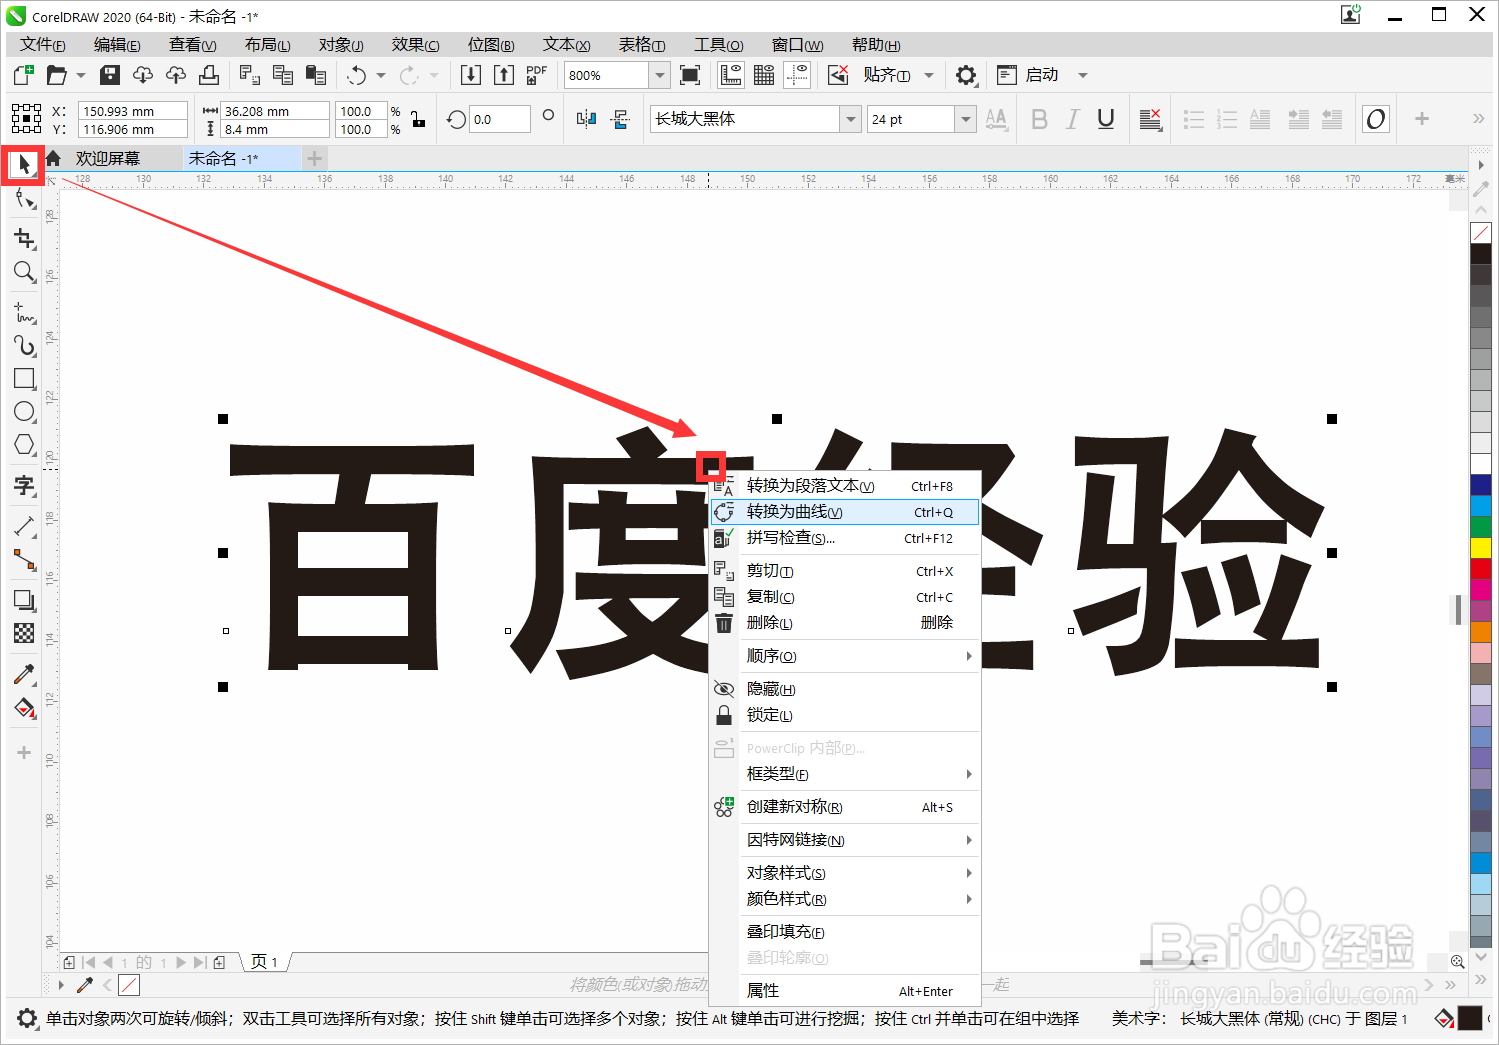Click 隐藏 in context menu
The image size is (1499, 1045).
pos(845,689)
